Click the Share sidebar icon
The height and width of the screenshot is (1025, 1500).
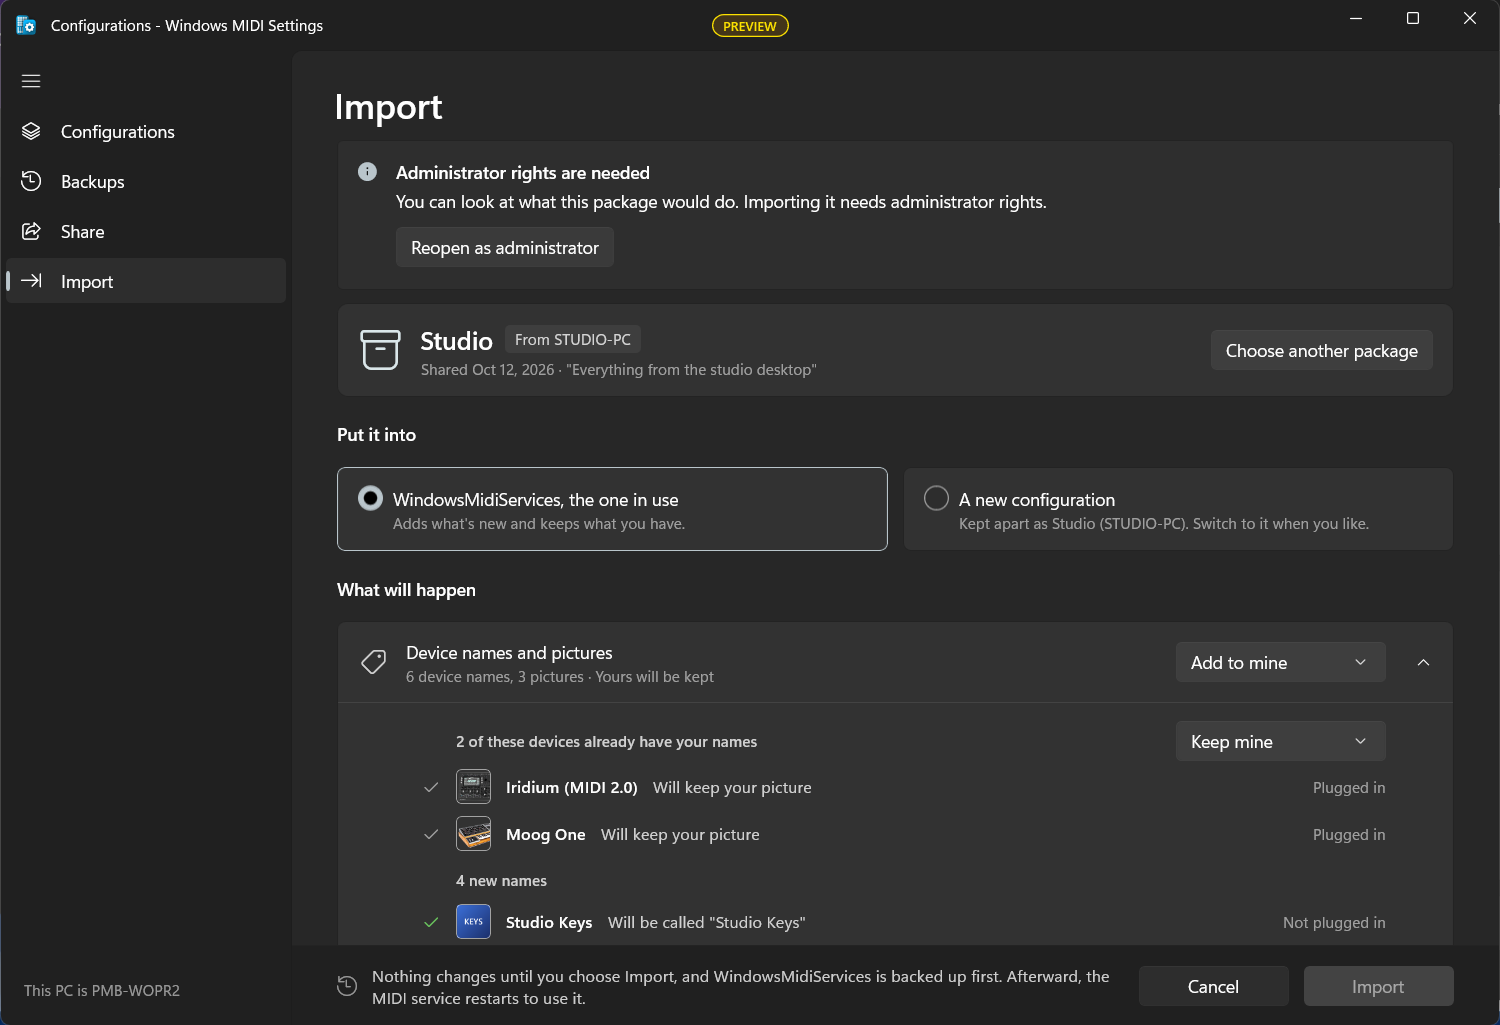click(x=31, y=231)
